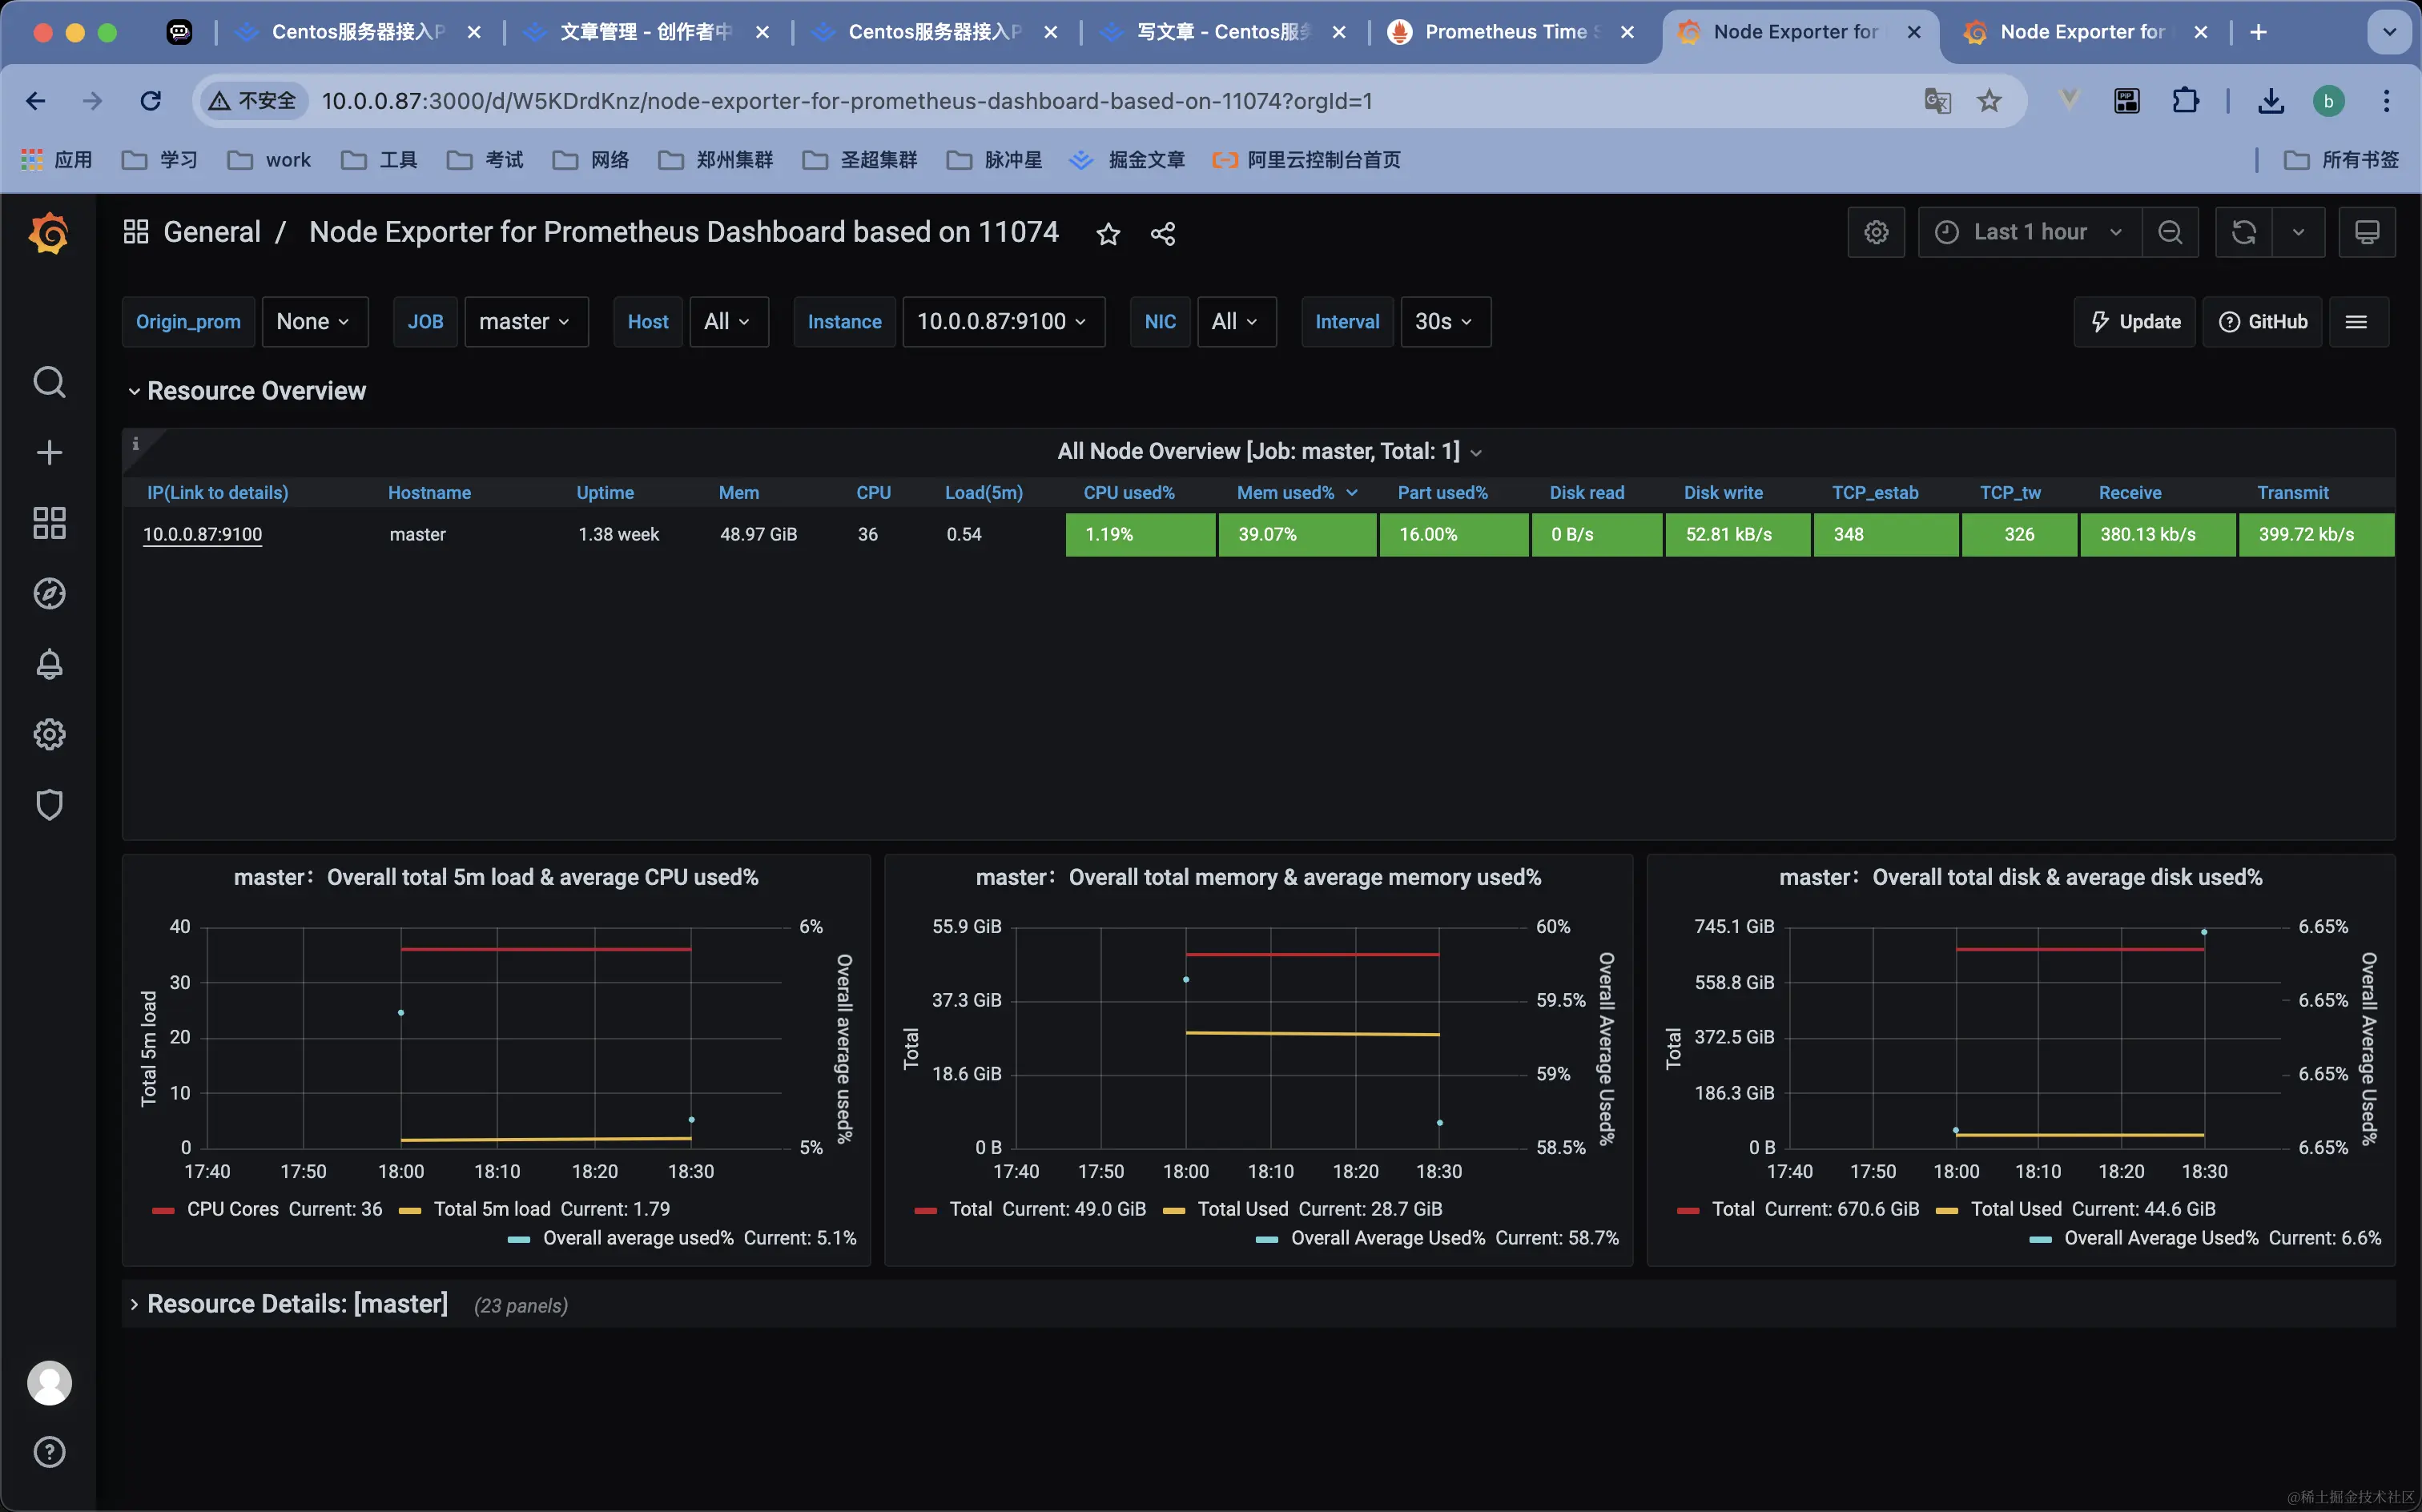This screenshot has width=2422, height=1512.
Task: Share the dashboard via share icon
Action: (1162, 234)
